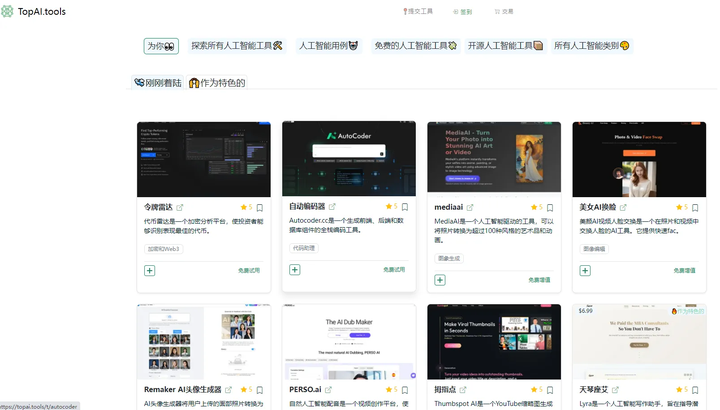
Task: Bookmark the 天琴座艾 tool card
Action: coord(695,390)
